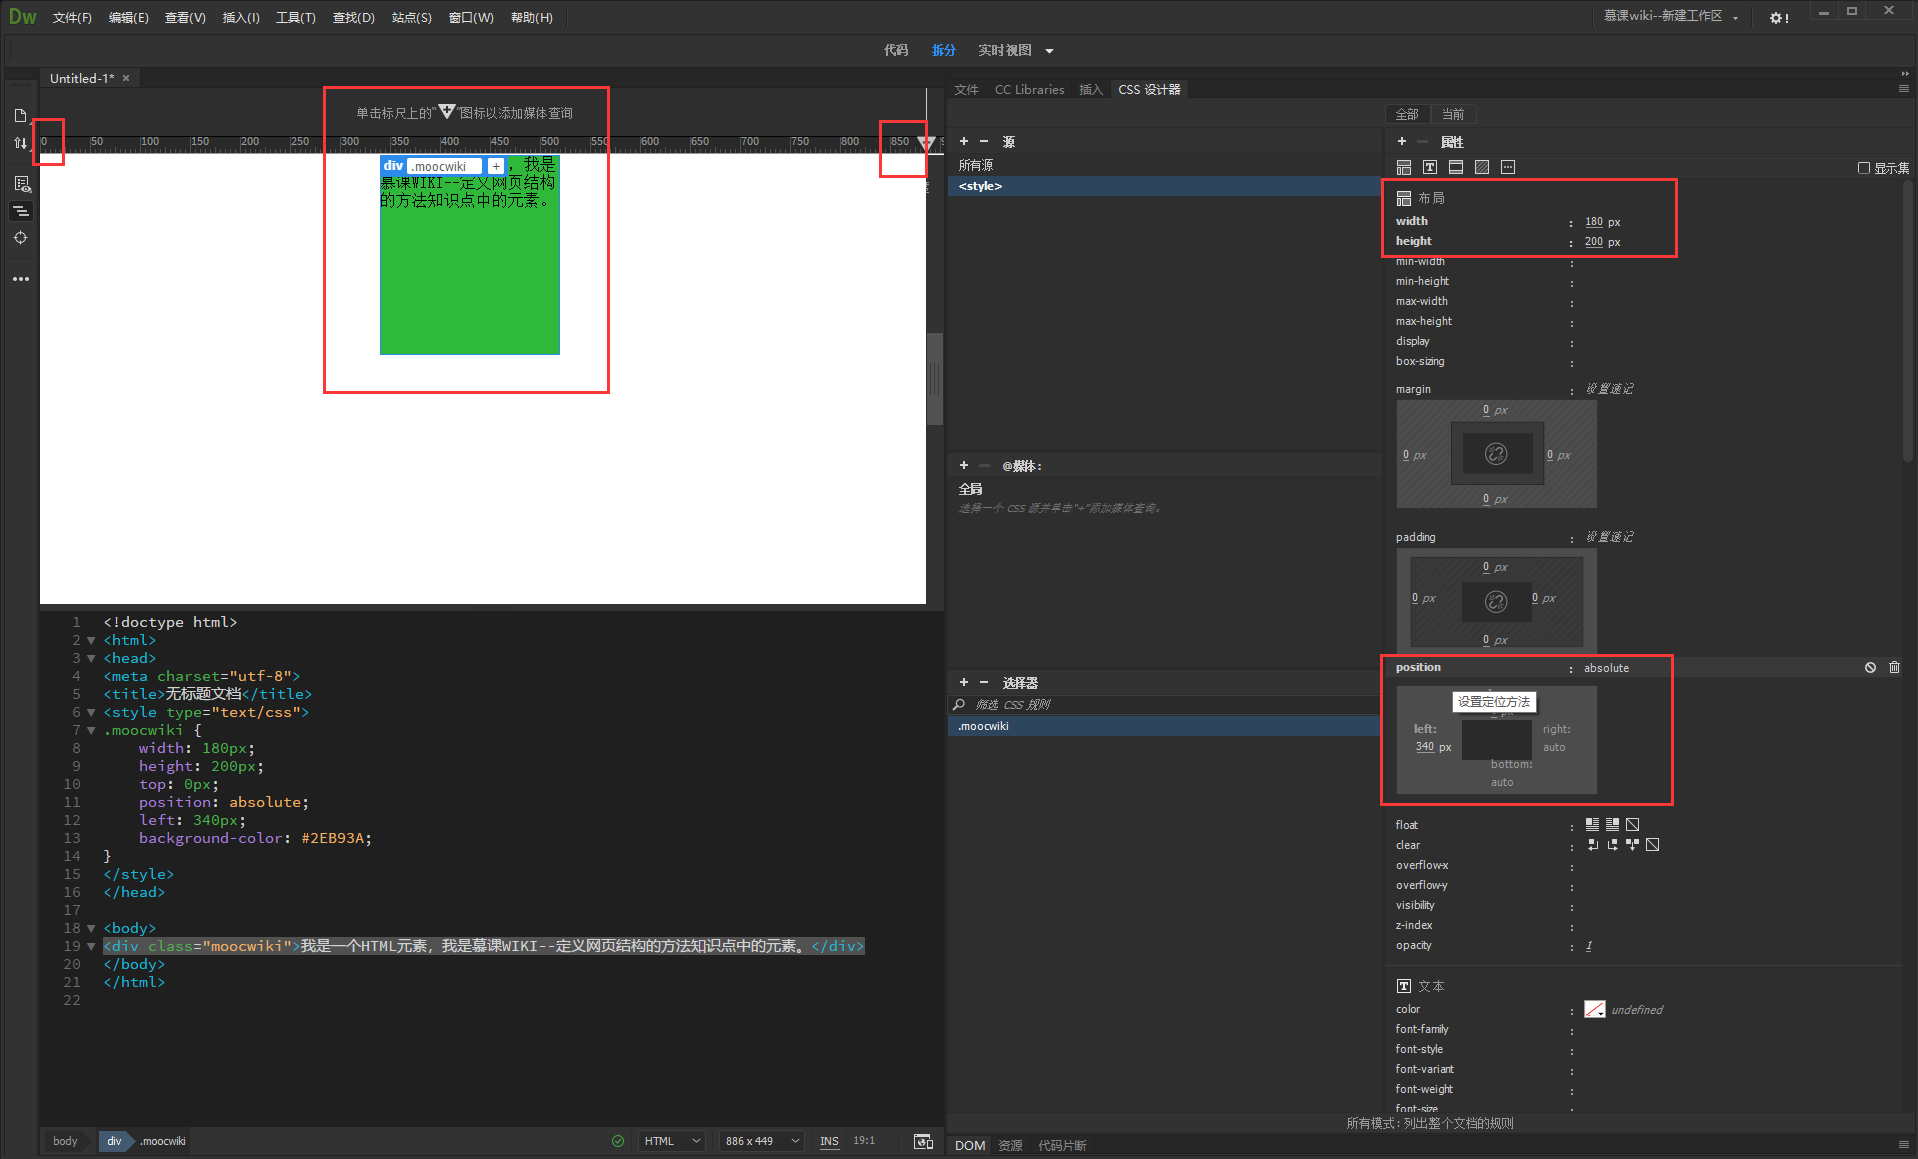Switch to 拆分 view
The image size is (1918, 1159).
pyautogui.click(x=943, y=51)
